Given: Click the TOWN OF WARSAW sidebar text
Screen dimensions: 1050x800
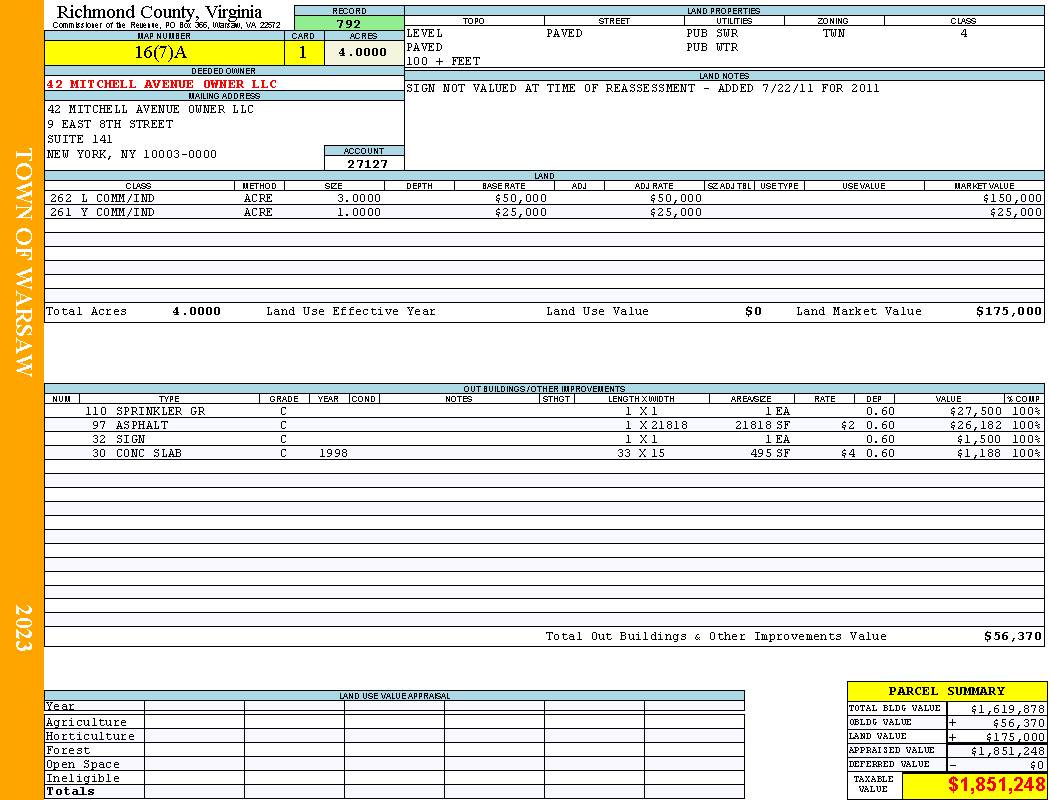Looking at the screenshot, I should 23,262.
